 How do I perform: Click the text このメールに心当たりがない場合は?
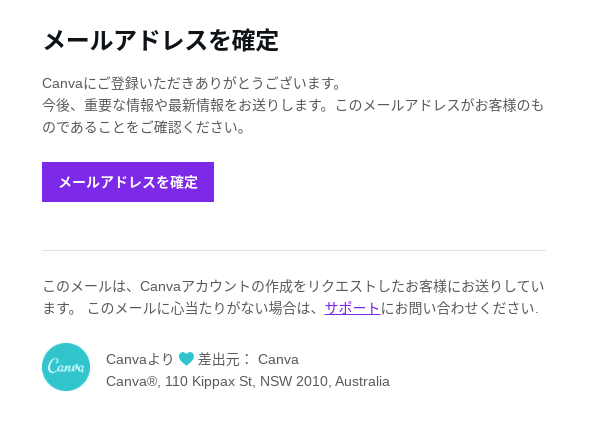pyautogui.click(x=202, y=308)
